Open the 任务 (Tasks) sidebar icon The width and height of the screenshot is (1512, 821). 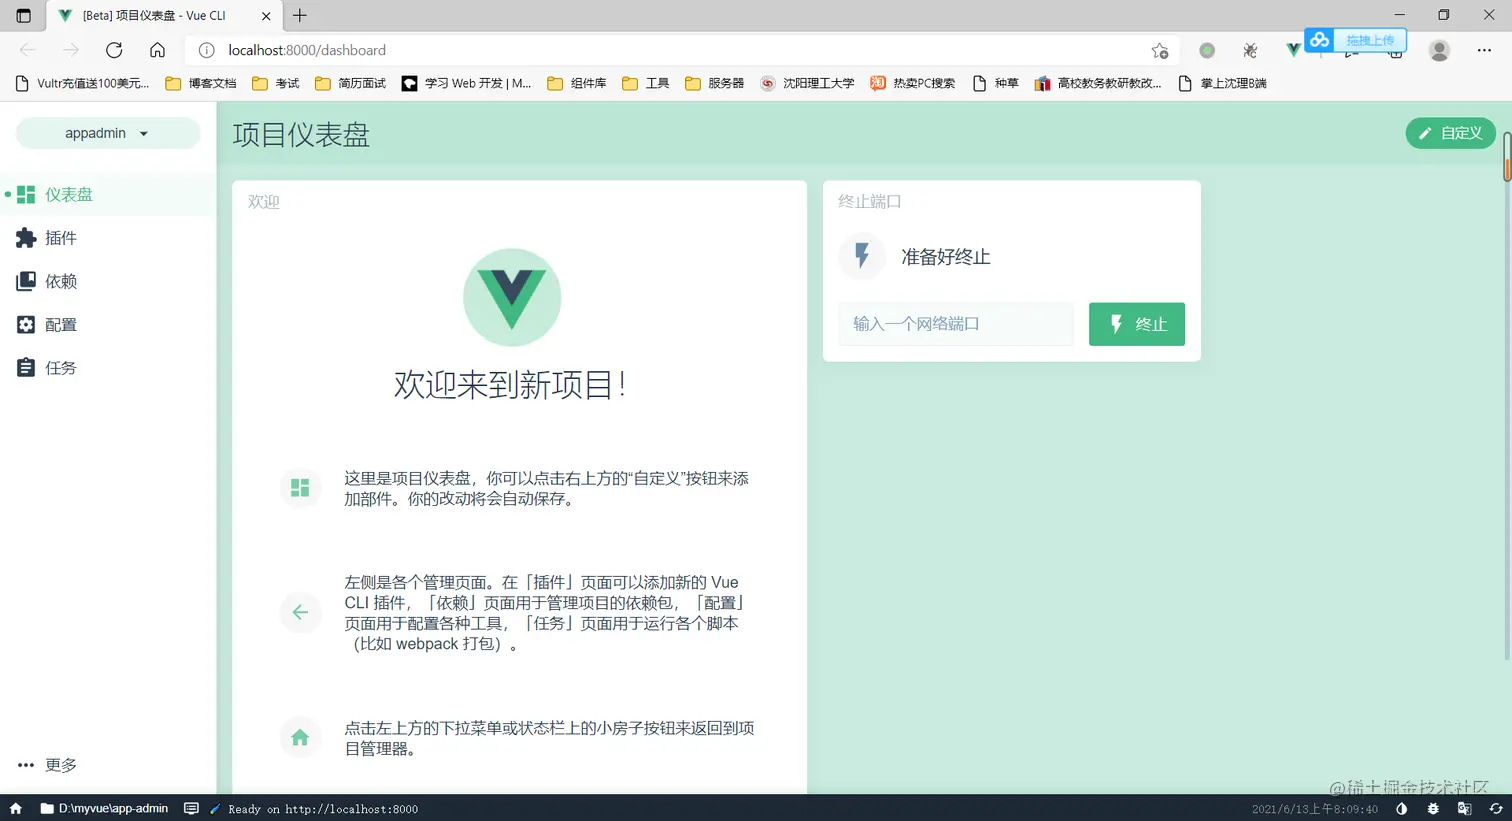click(x=25, y=366)
